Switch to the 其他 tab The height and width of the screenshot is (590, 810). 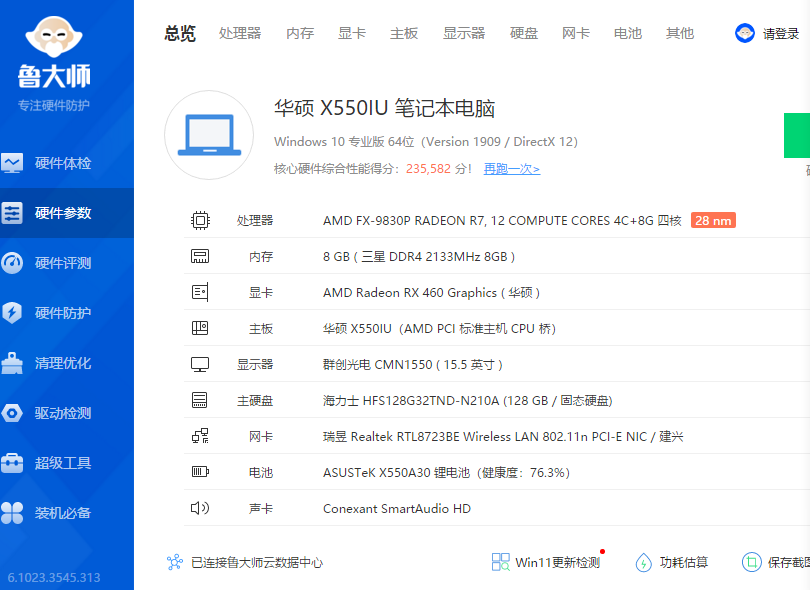click(680, 34)
